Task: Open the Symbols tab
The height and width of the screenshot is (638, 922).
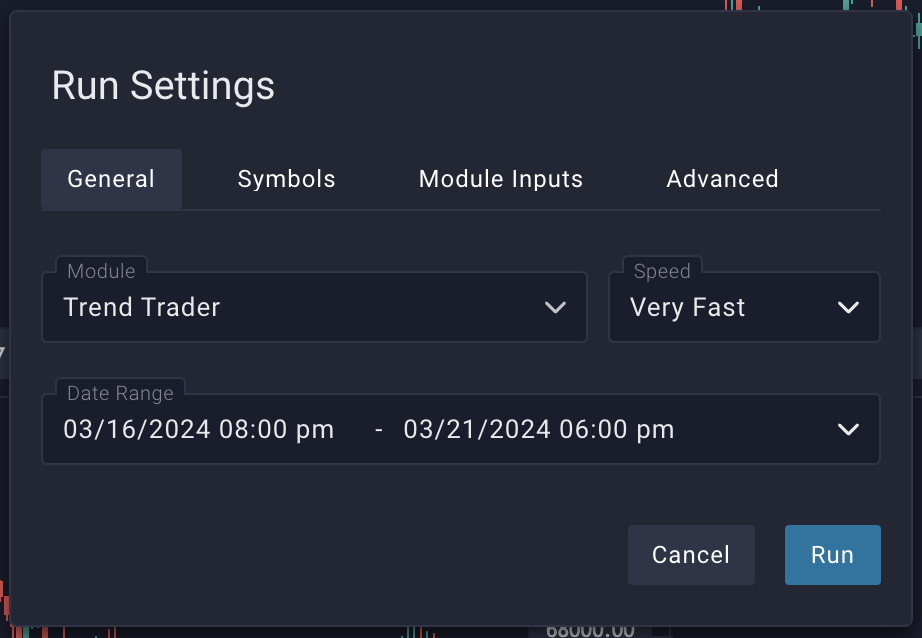Action: pyautogui.click(x=286, y=180)
